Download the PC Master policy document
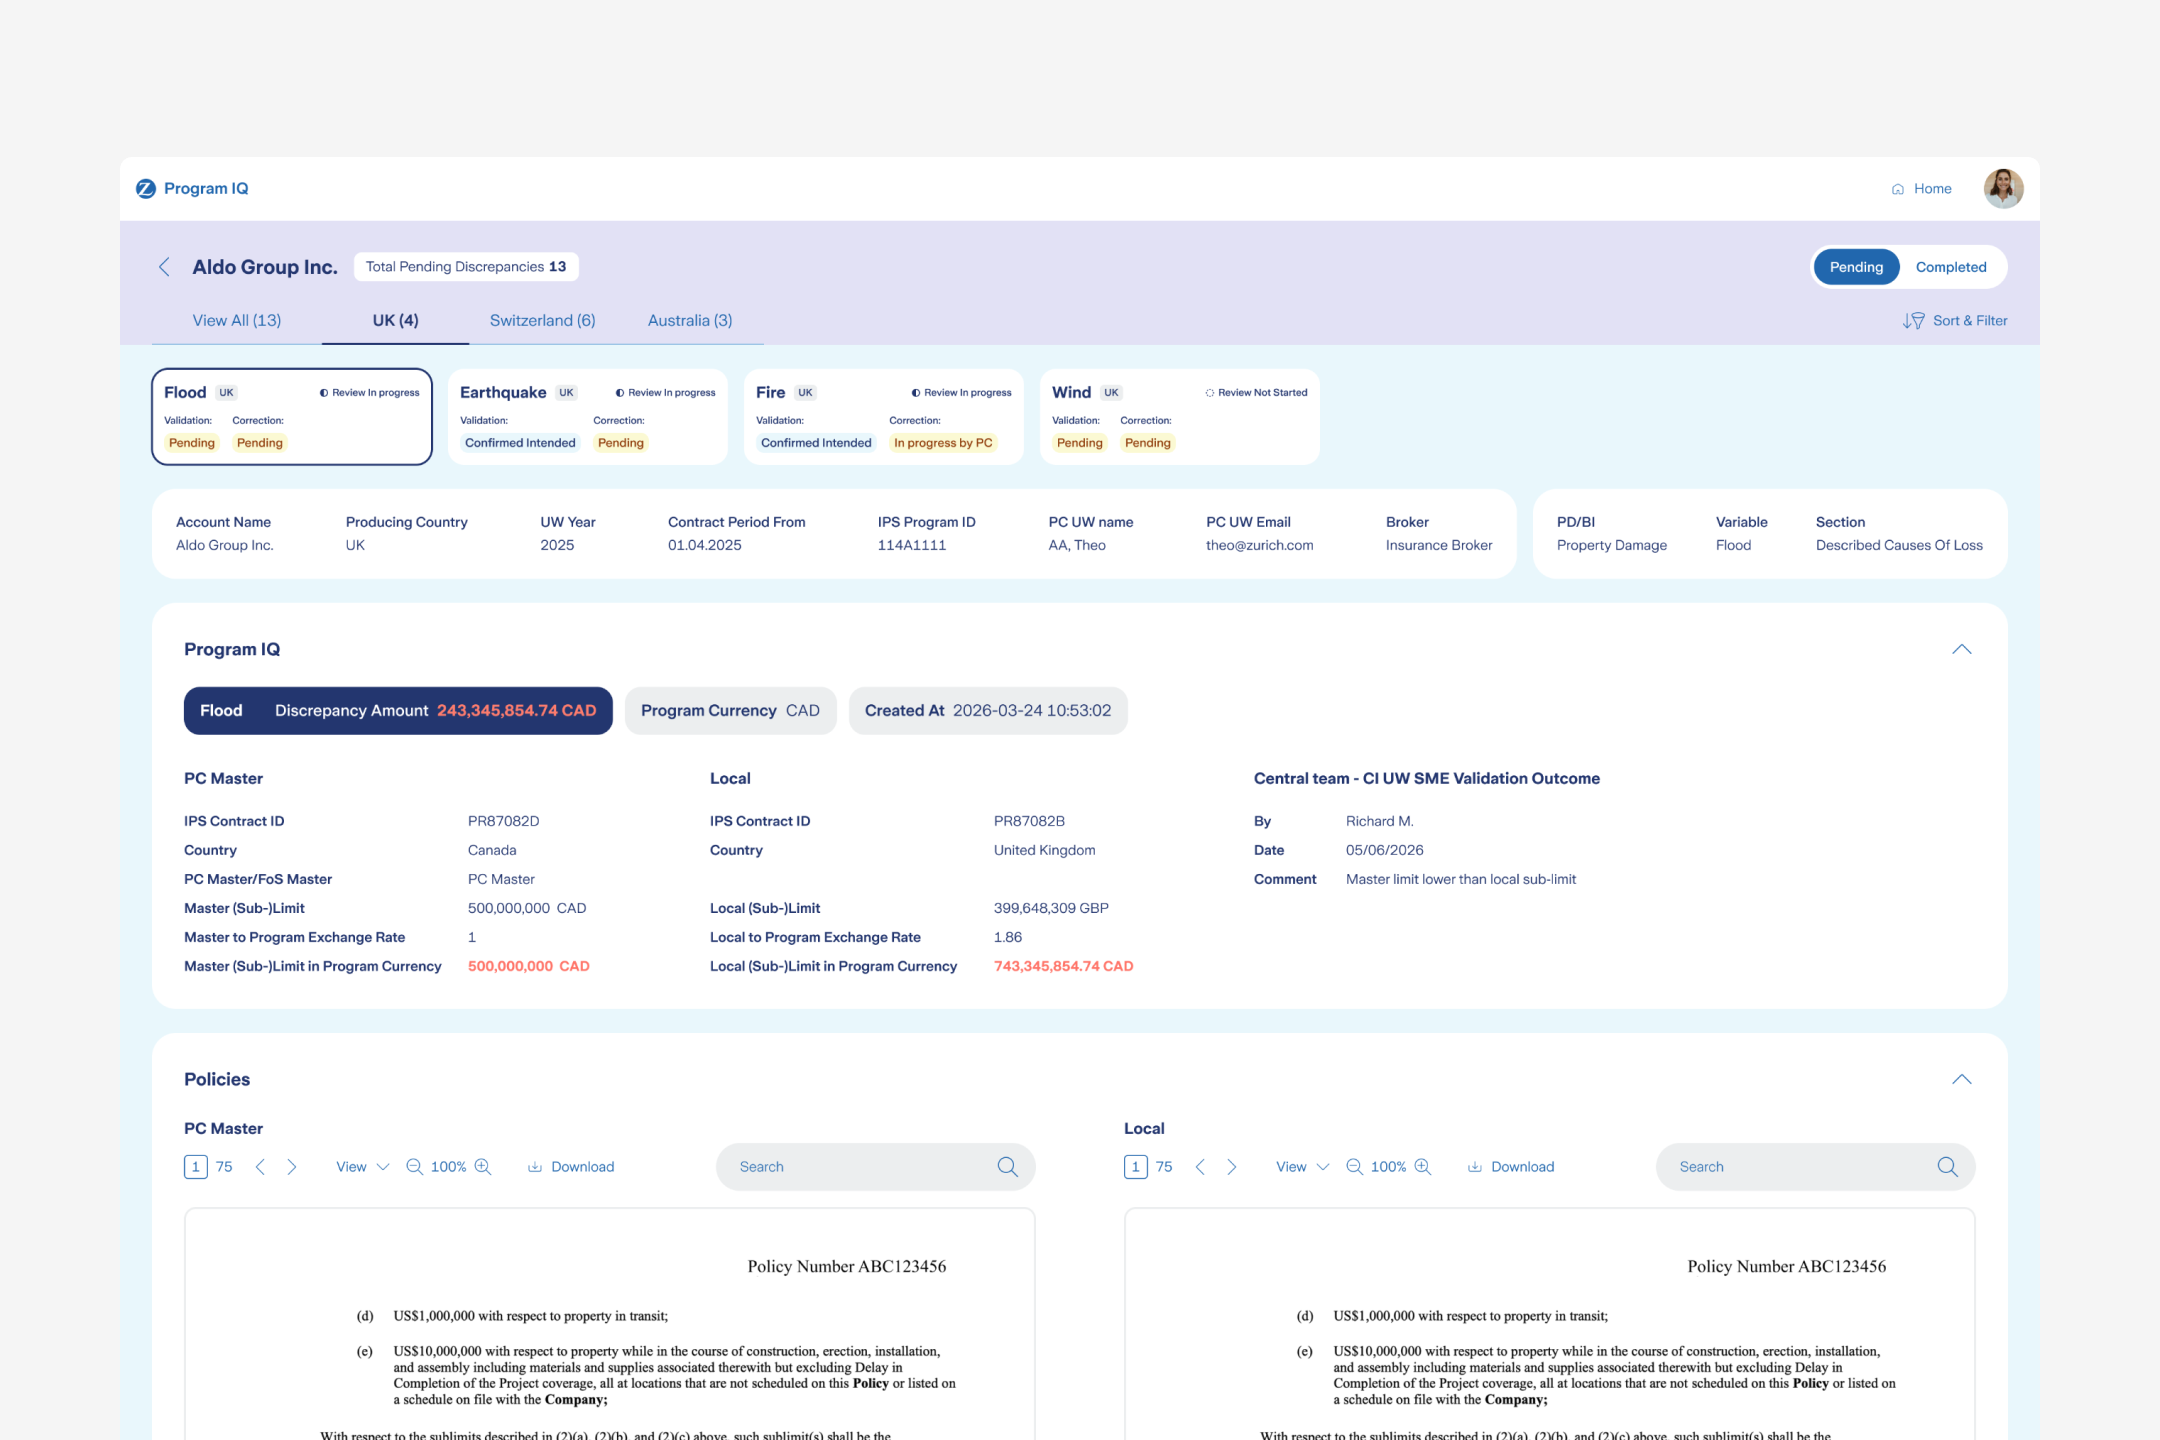The height and width of the screenshot is (1440, 2160). (x=571, y=1167)
